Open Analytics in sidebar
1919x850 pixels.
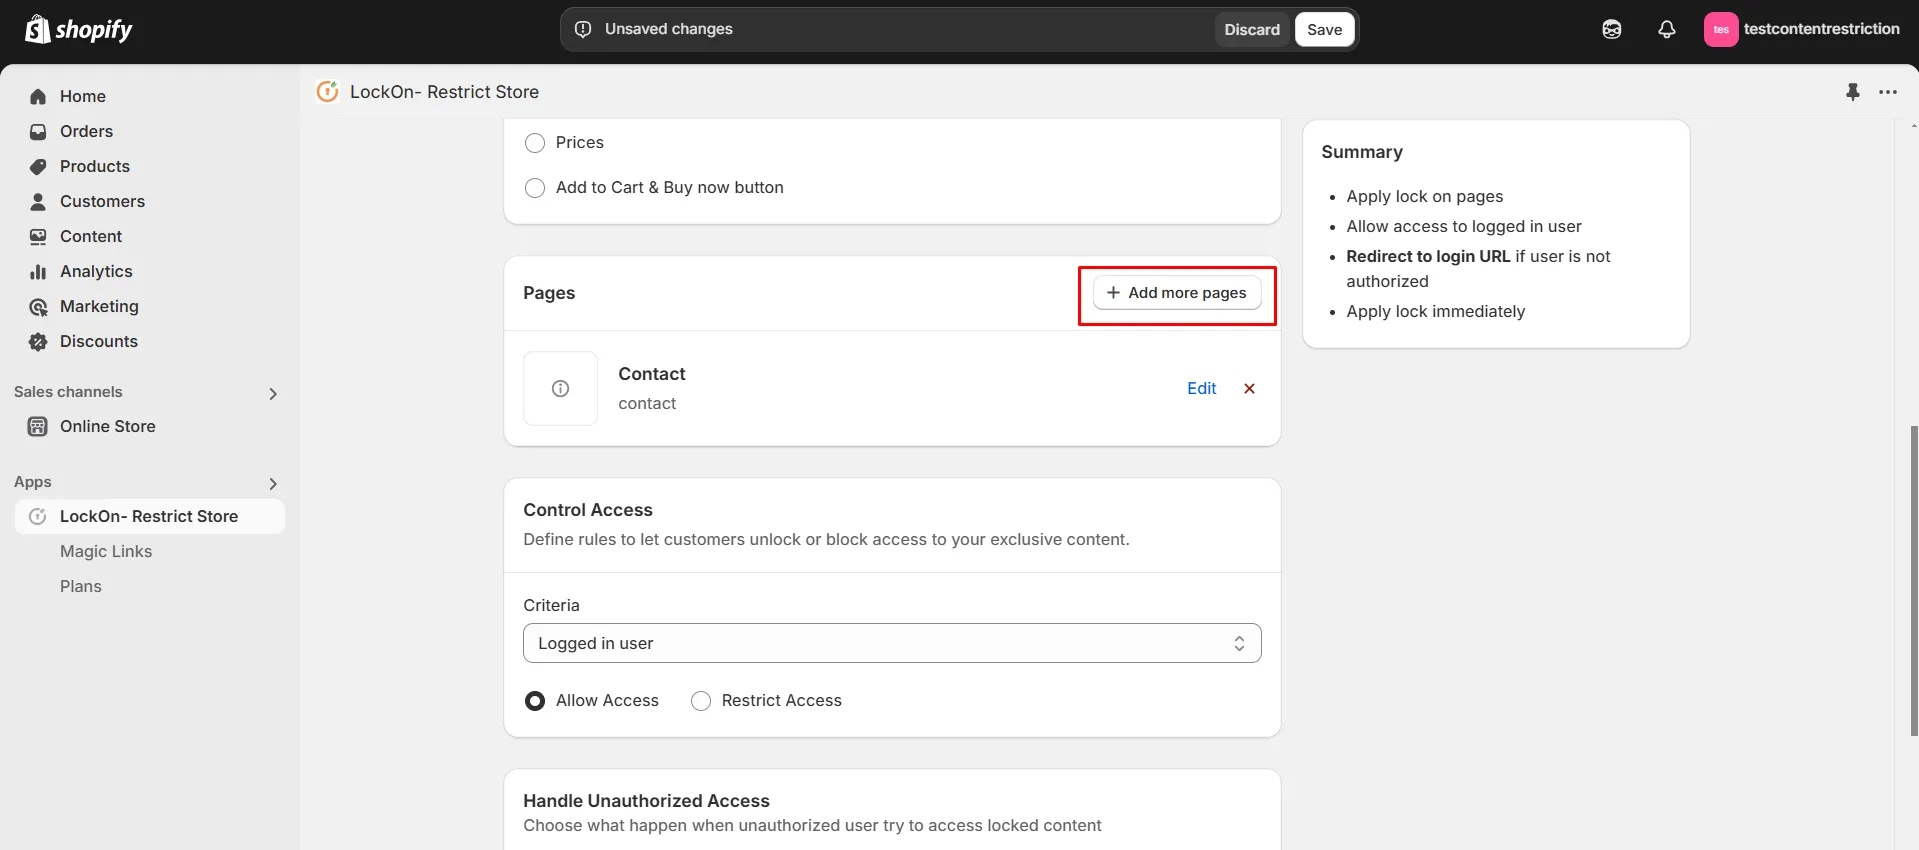pyautogui.click(x=96, y=271)
